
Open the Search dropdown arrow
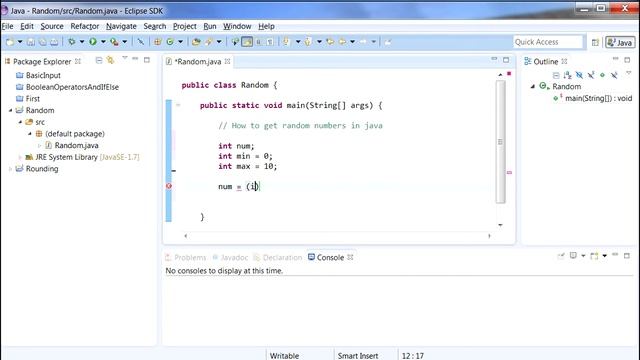tap(219, 42)
